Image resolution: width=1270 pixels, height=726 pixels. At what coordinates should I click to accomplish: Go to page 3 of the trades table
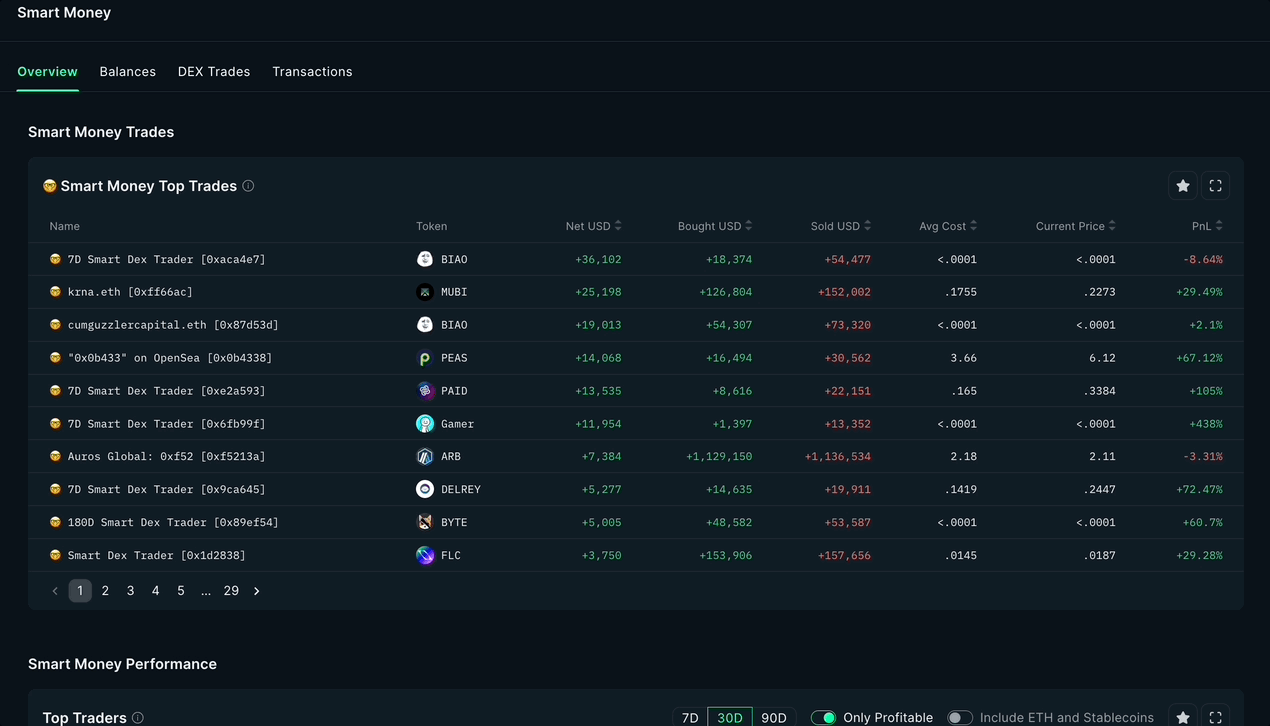coord(130,590)
